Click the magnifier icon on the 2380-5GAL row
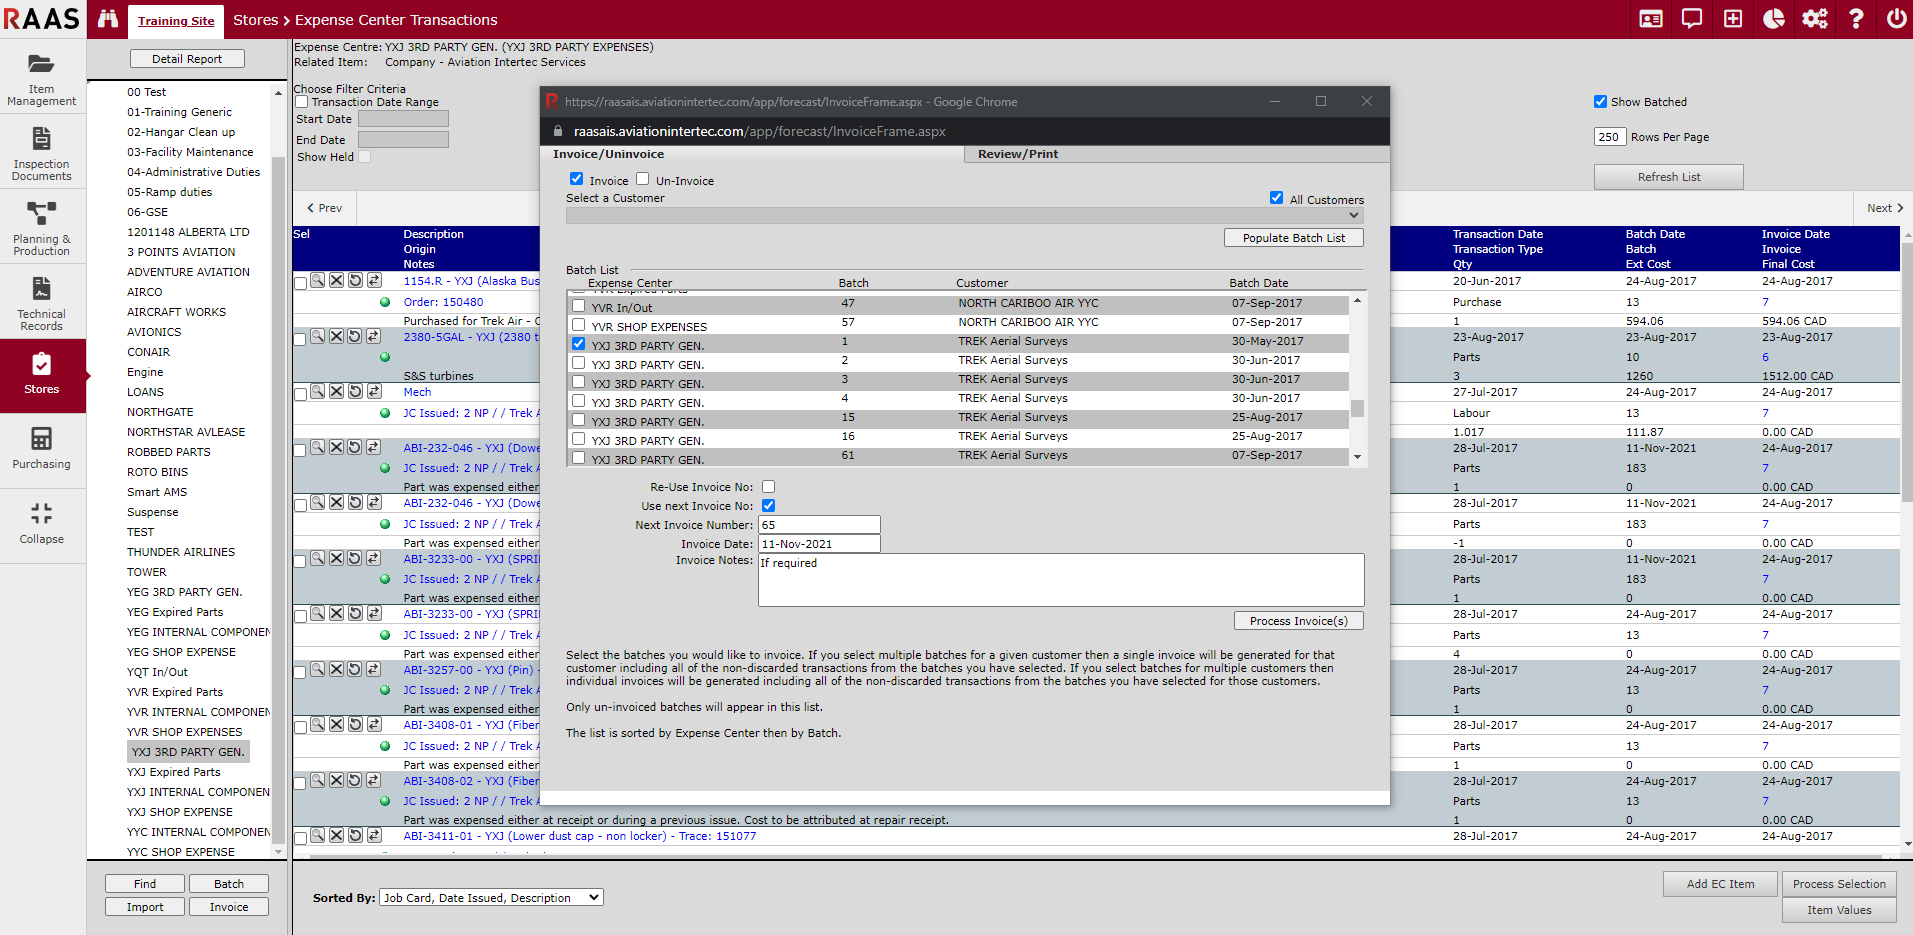The height and width of the screenshot is (935, 1913). pos(317,336)
